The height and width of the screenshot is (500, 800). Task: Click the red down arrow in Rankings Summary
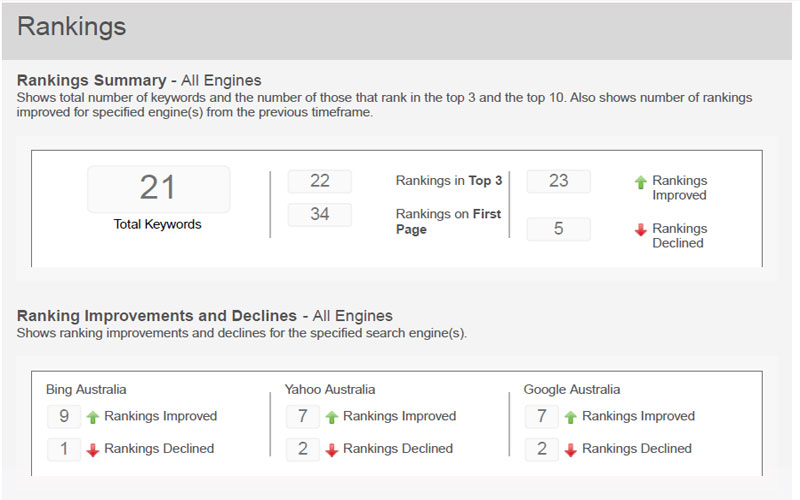(641, 231)
